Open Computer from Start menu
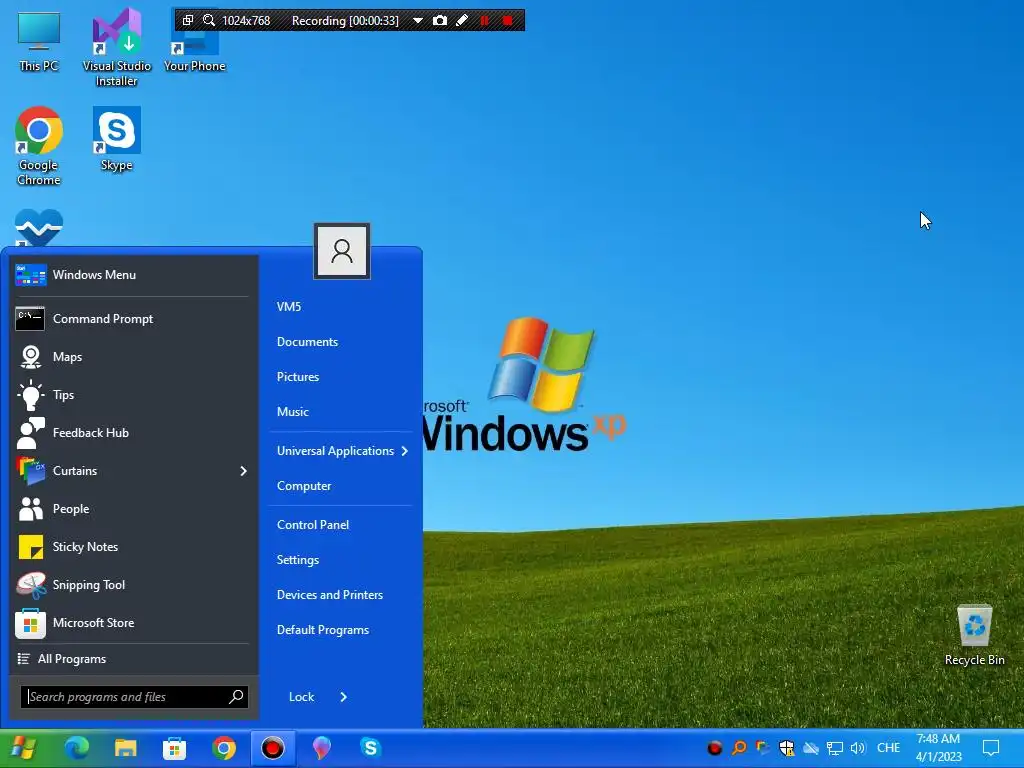The height and width of the screenshot is (768, 1024). 304,486
